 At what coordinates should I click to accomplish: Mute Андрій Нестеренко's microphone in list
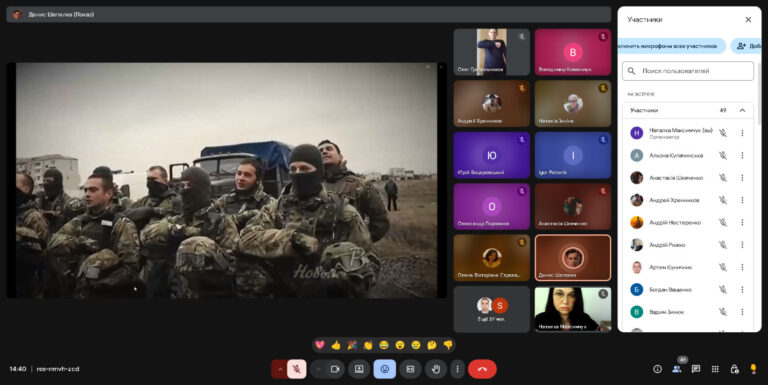722,222
